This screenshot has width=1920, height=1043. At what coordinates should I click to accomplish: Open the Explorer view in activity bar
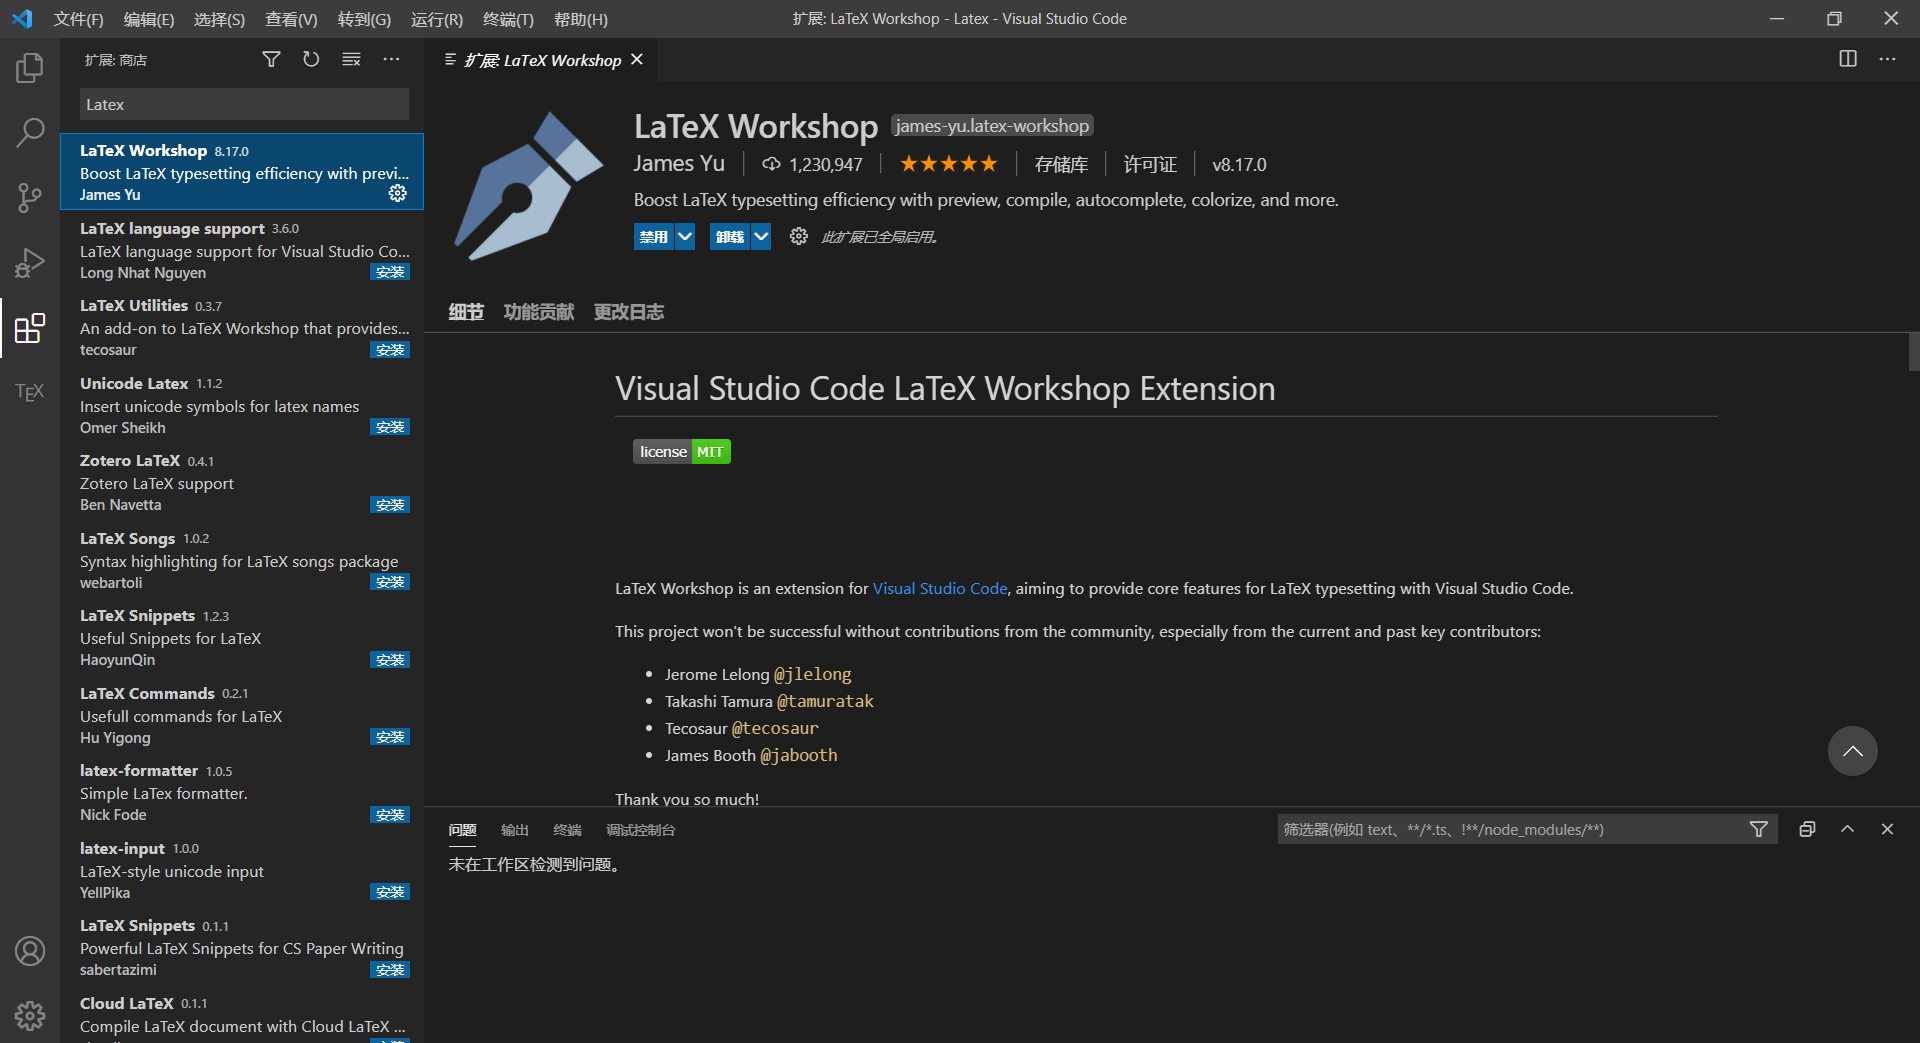tap(30, 68)
